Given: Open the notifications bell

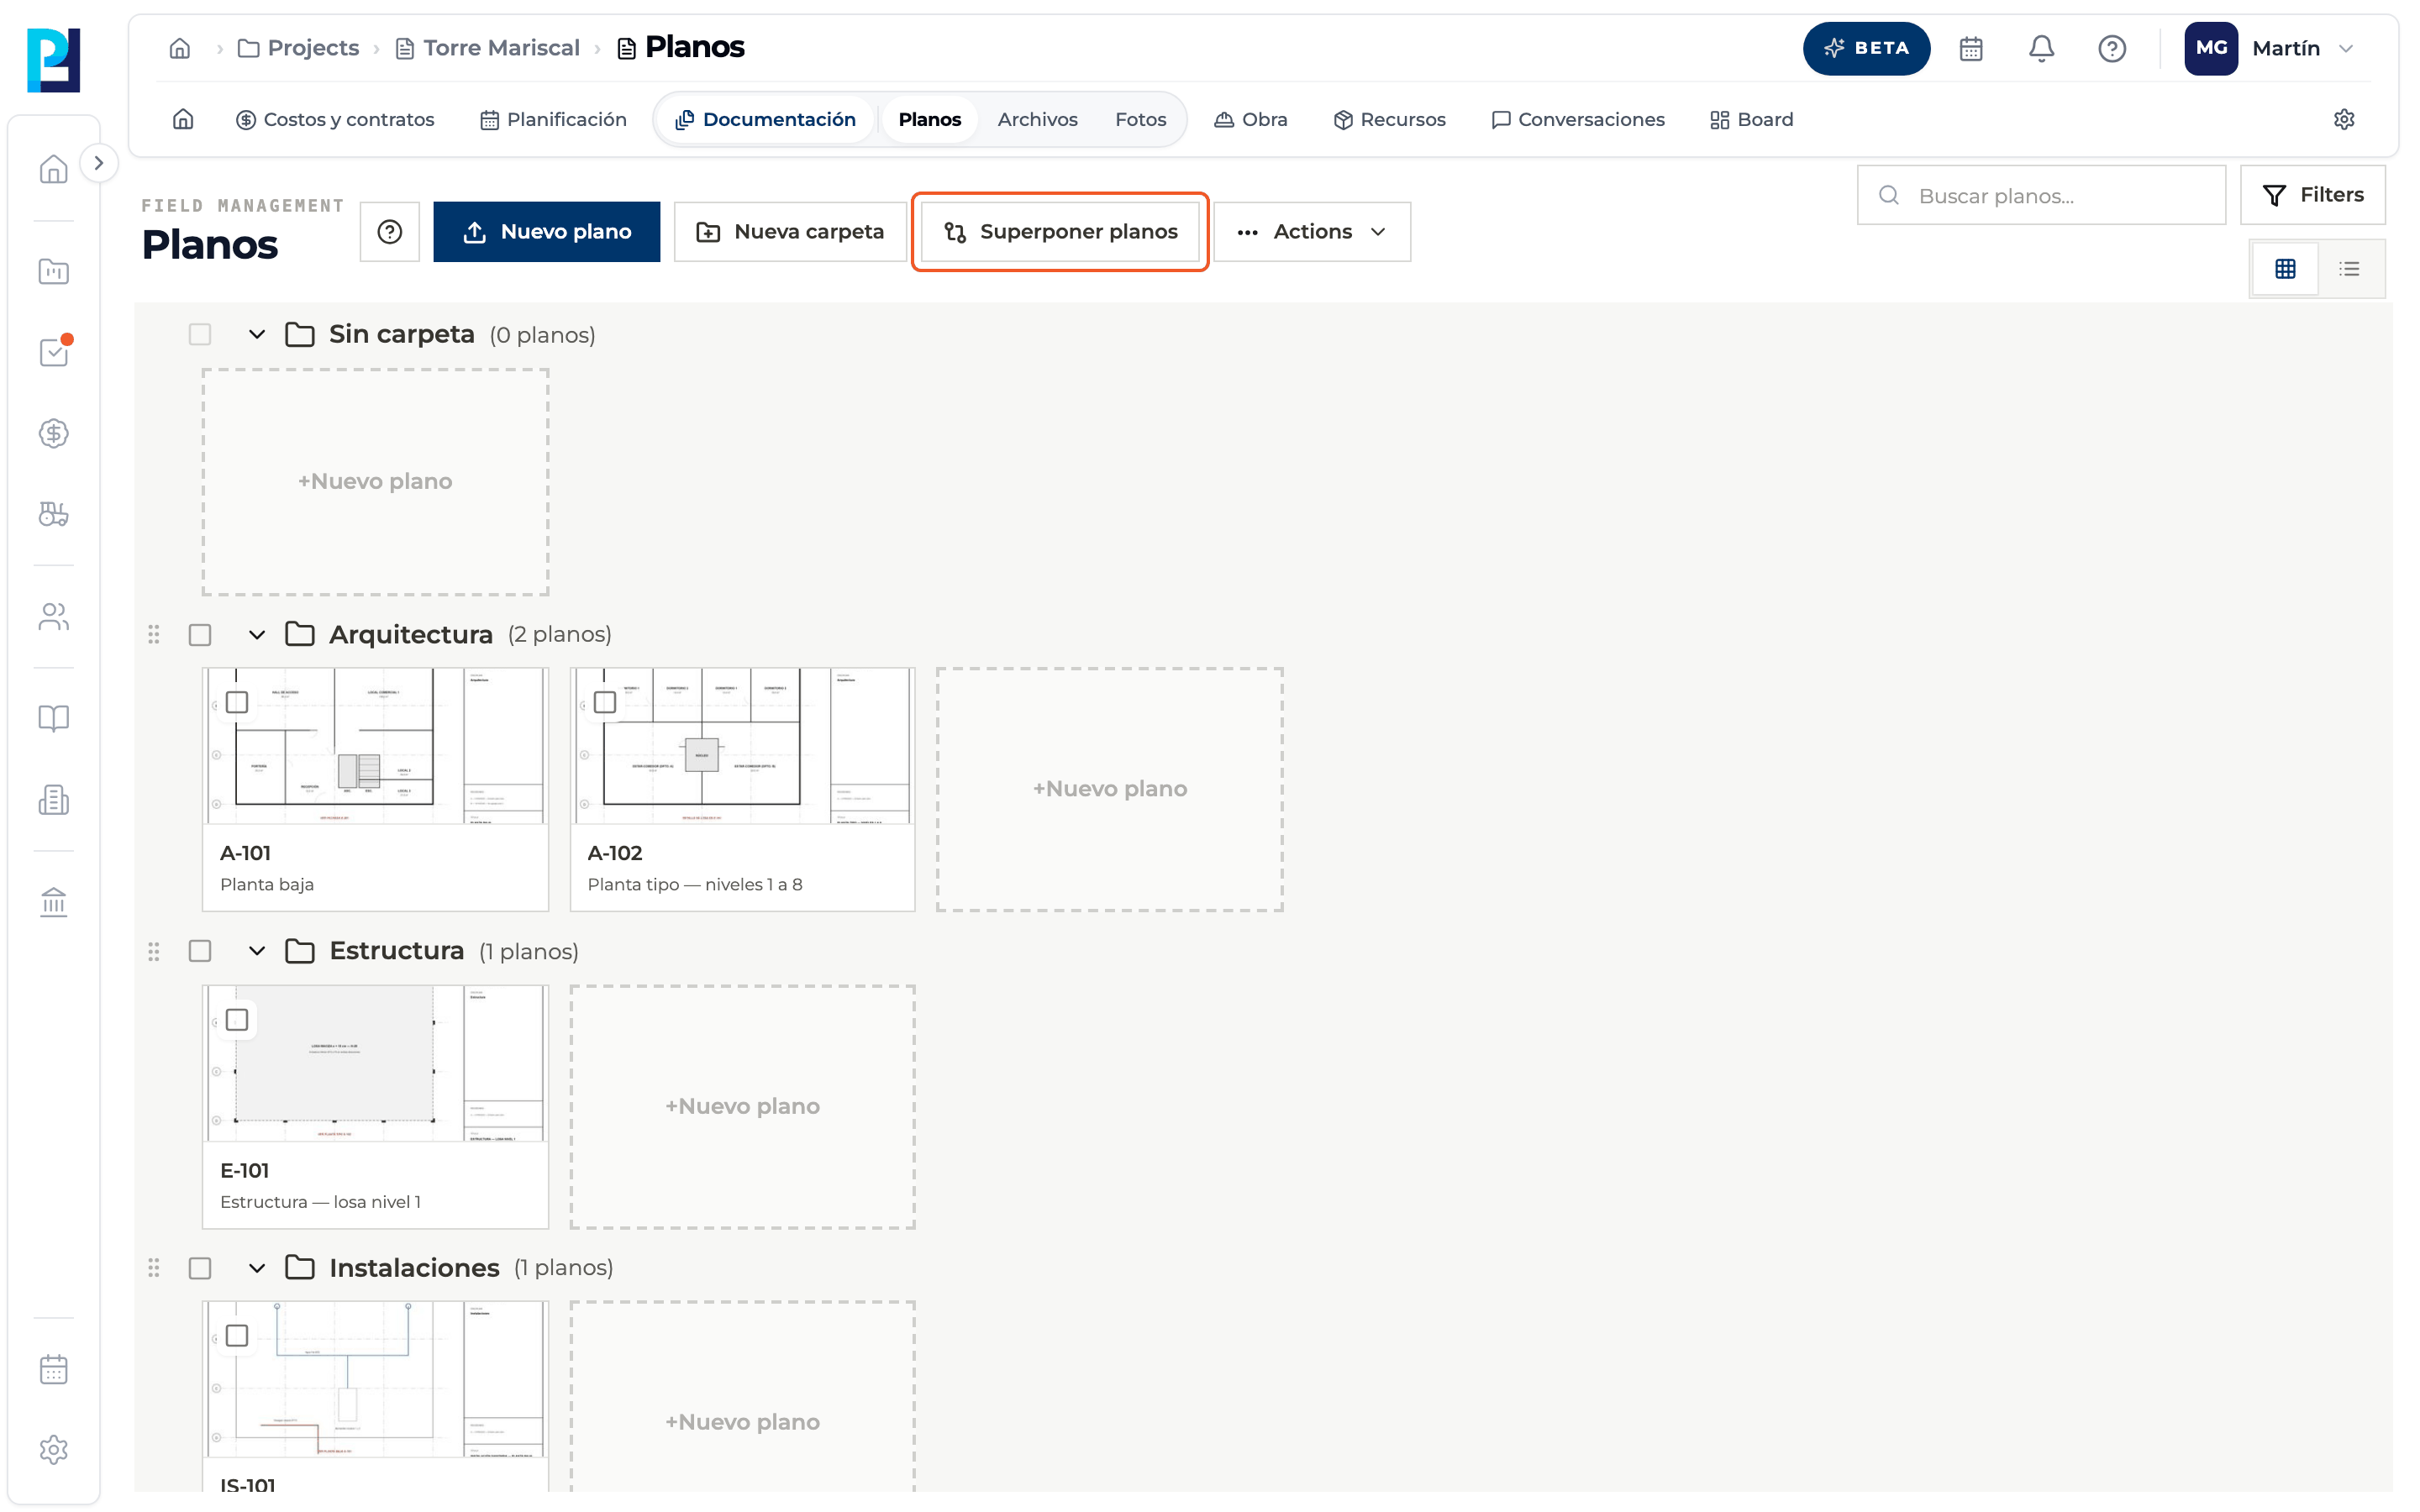Looking at the screenshot, I should [2040, 48].
